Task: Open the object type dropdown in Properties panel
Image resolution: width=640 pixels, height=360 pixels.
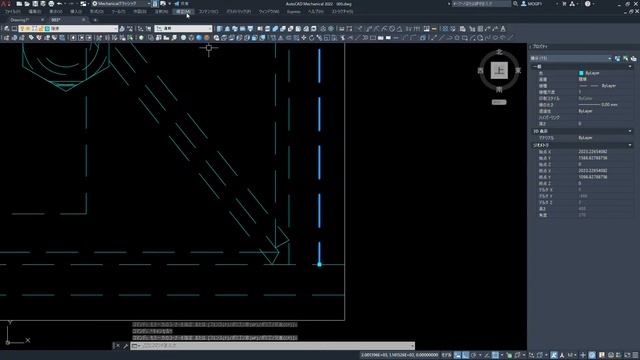Action: coord(571,58)
